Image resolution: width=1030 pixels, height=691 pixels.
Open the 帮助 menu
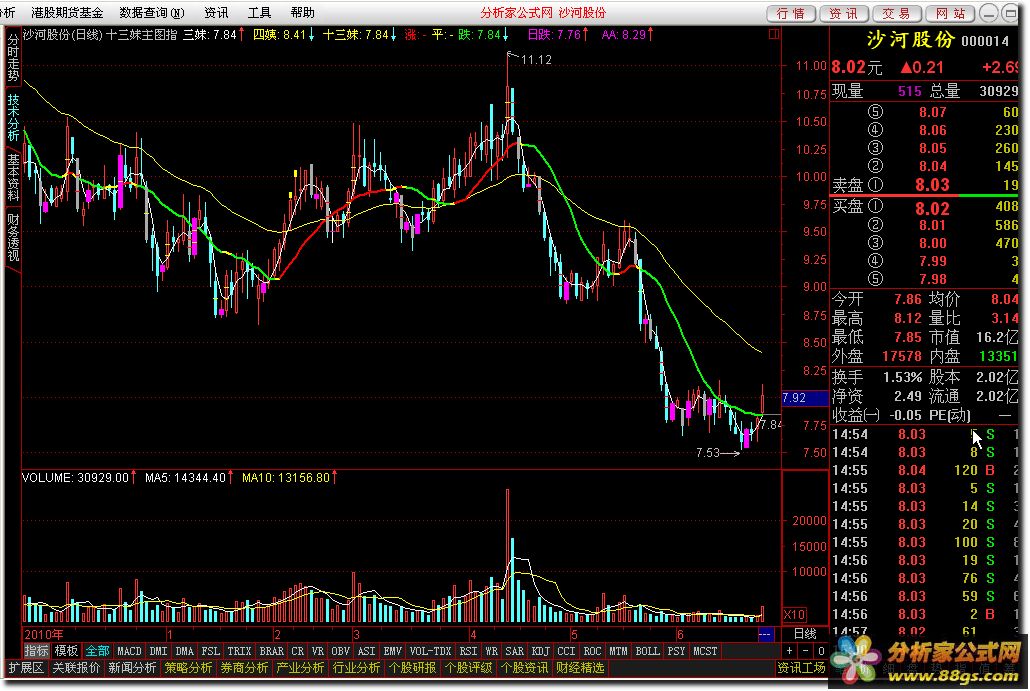(x=303, y=12)
